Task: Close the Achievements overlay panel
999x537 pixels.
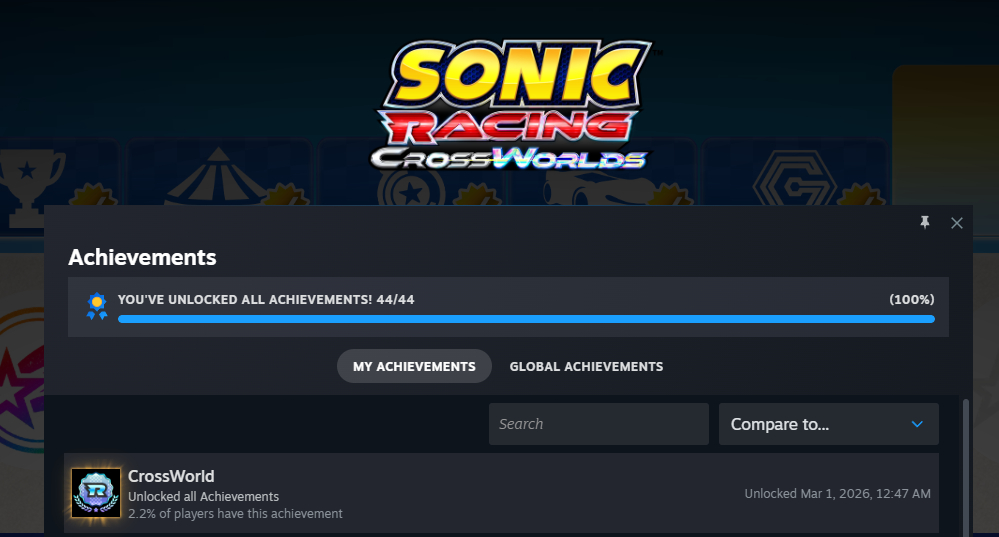Action: tap(956, 223)
